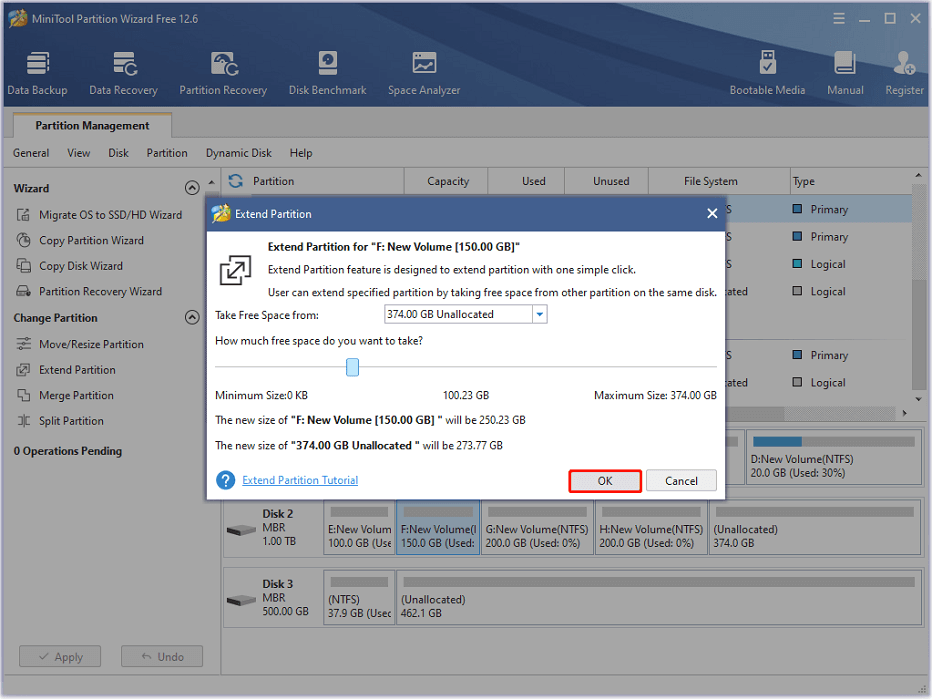Click Cancel in Extend Partition dialog
Viewport: 932px width, 700px height.
point(681,481)
